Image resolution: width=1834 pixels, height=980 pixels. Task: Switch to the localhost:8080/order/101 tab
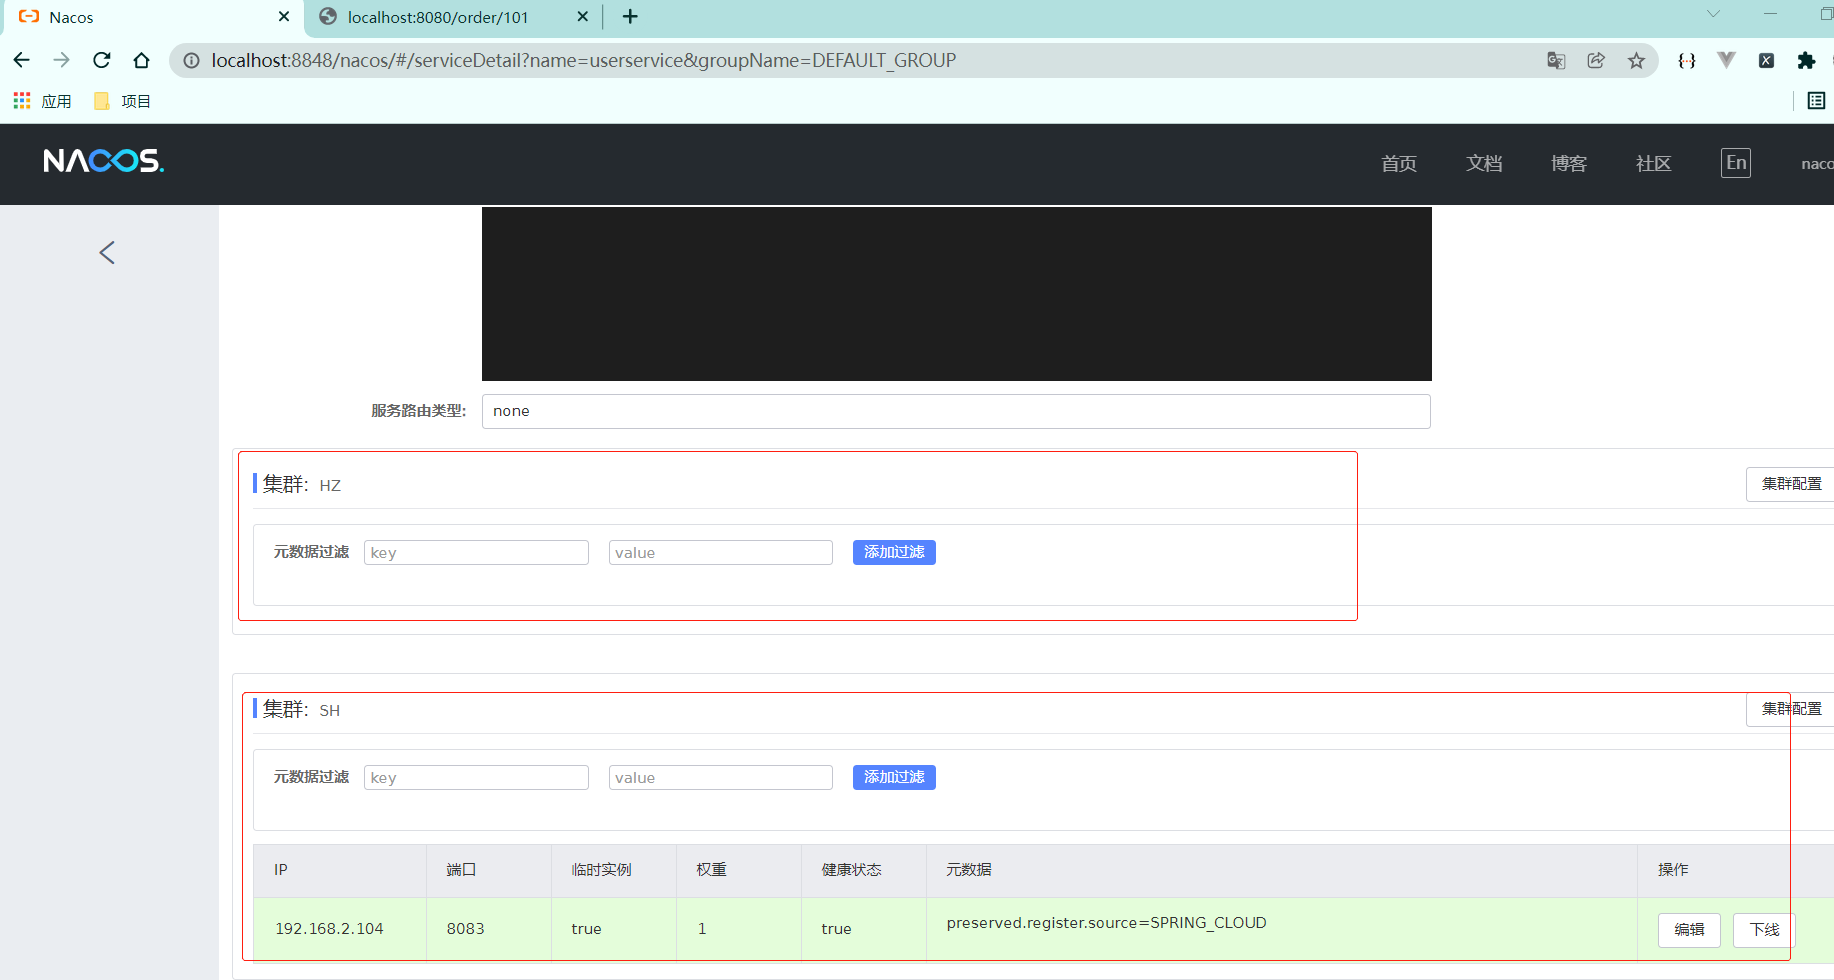pyautogui.click(x=452, y=17)
